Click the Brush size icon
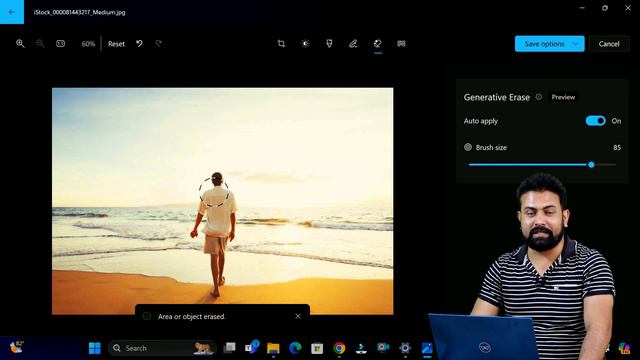The height and width of the screenshot is (360, 640). pyautogui.click(x=468, y=147)
